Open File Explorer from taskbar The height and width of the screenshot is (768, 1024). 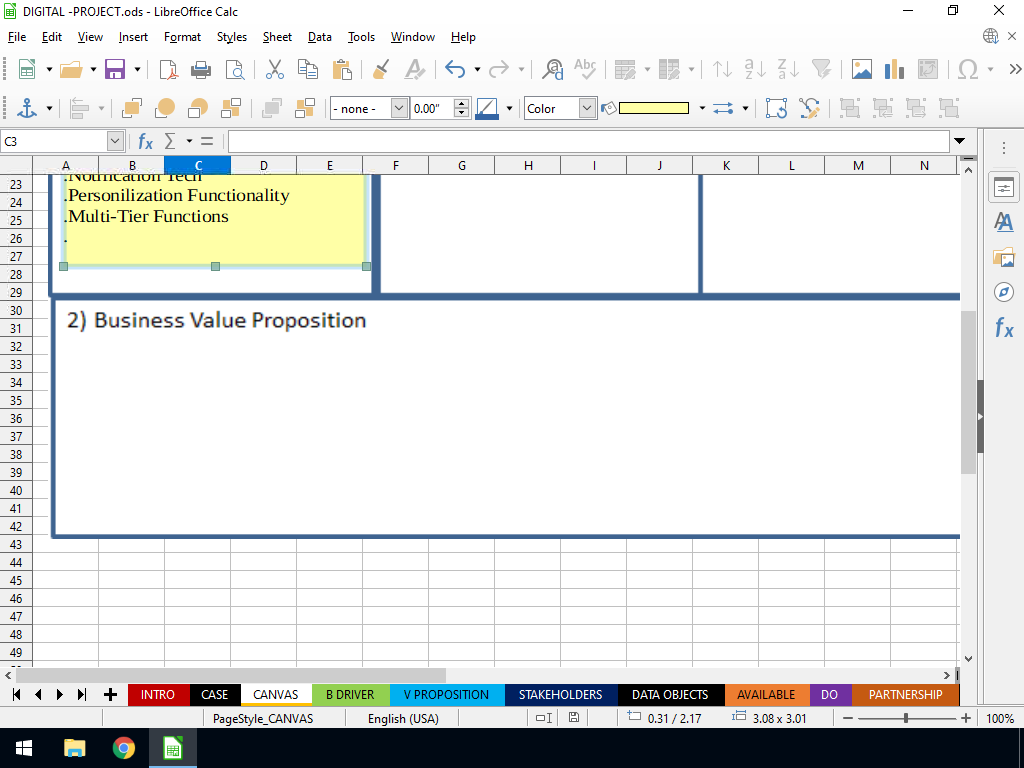click(x=74, y=748)
